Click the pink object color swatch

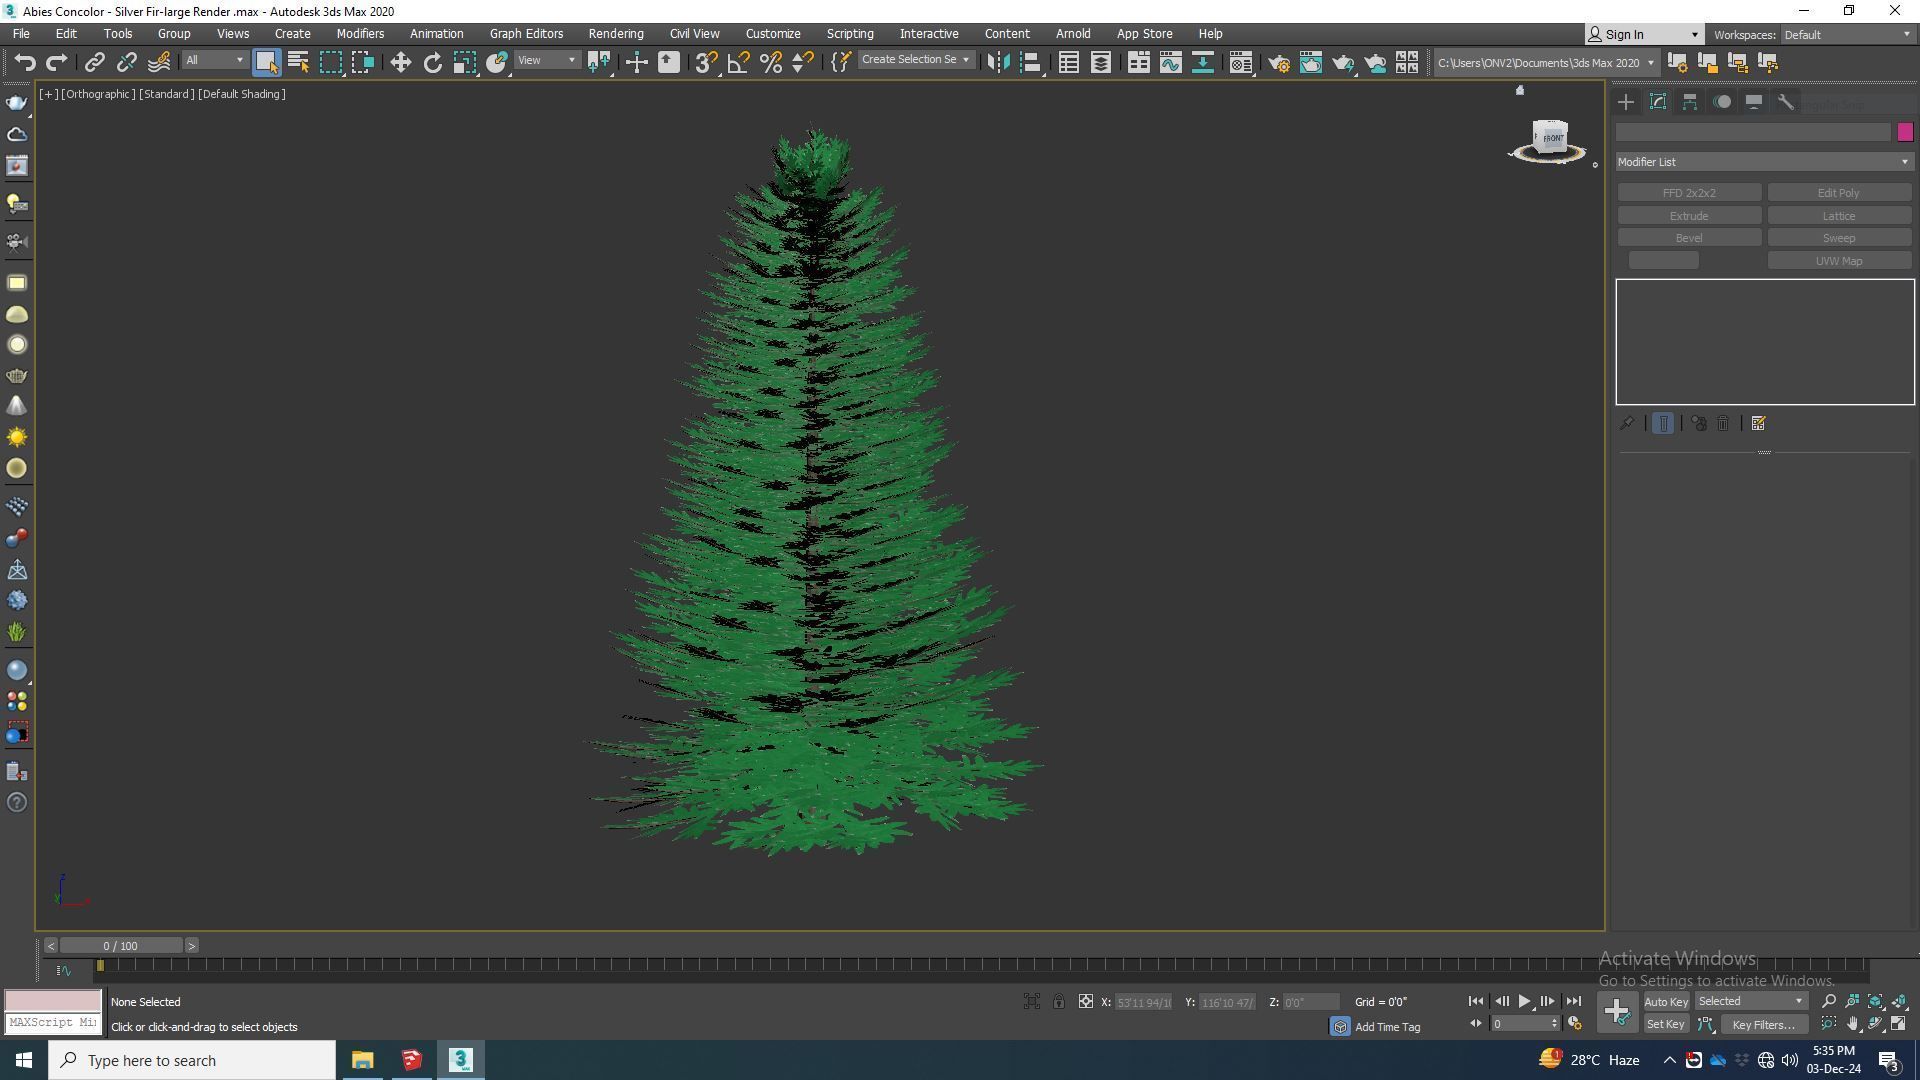point(1904,132)
